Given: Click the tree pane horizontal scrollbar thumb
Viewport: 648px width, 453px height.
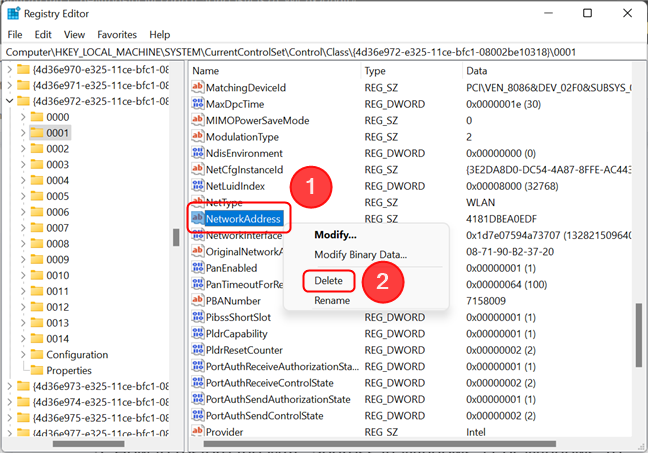Looking at the screenshot, I should click(x=88, y=444).
